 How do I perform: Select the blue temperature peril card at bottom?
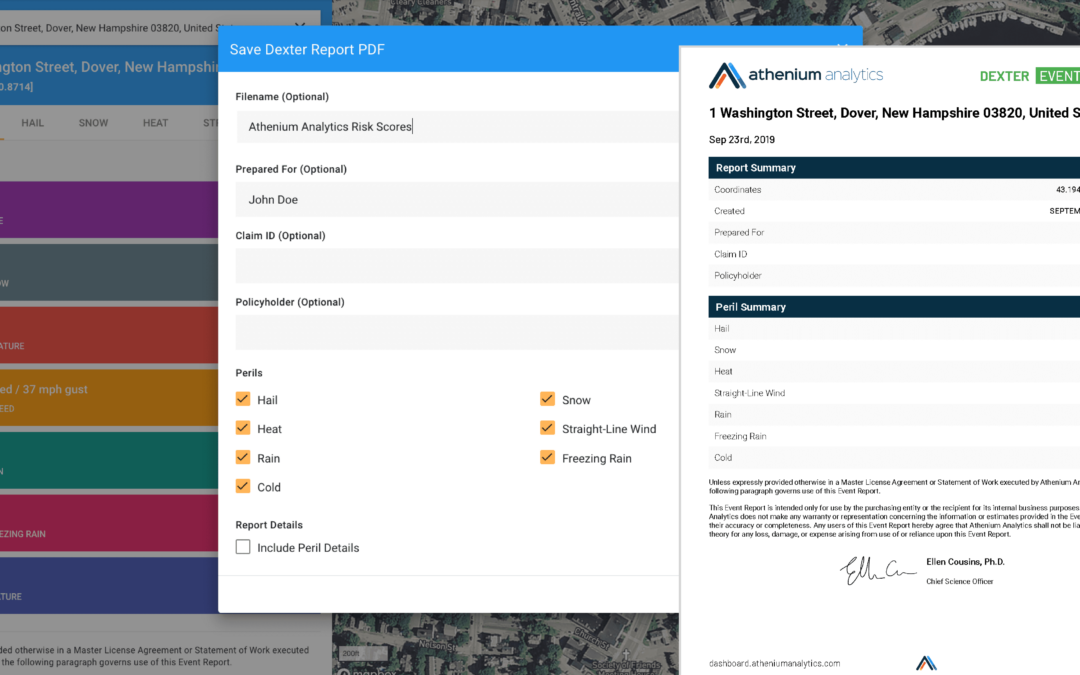click(x=109, y=586)
